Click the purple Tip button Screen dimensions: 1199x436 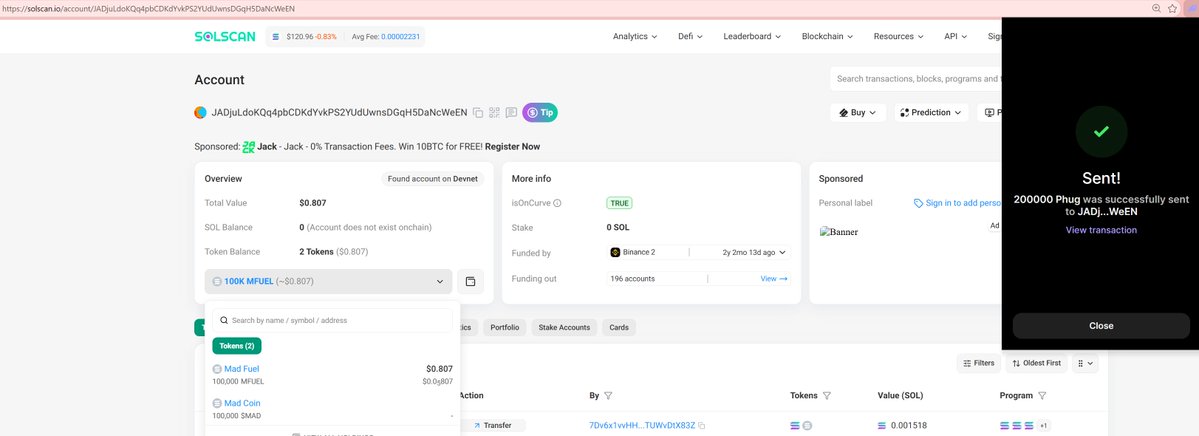coord(540,112)
